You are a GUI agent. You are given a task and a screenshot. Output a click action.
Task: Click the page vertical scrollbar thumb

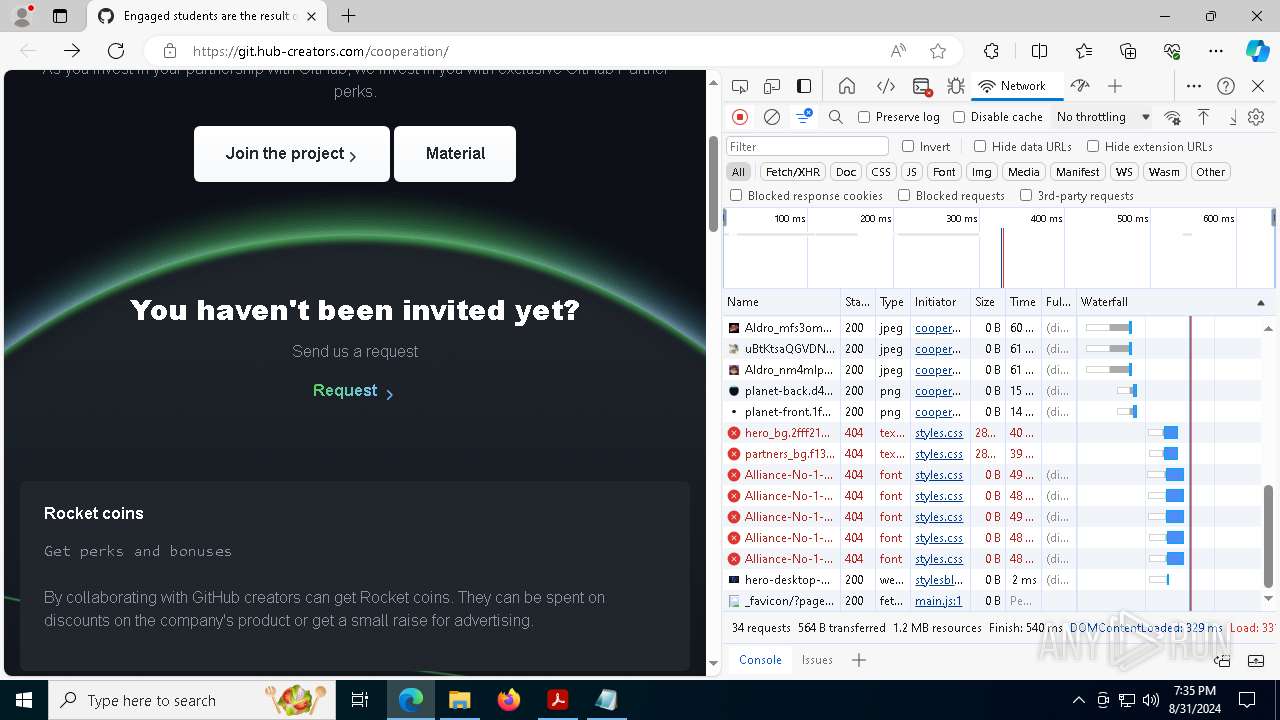coord(713,183)
